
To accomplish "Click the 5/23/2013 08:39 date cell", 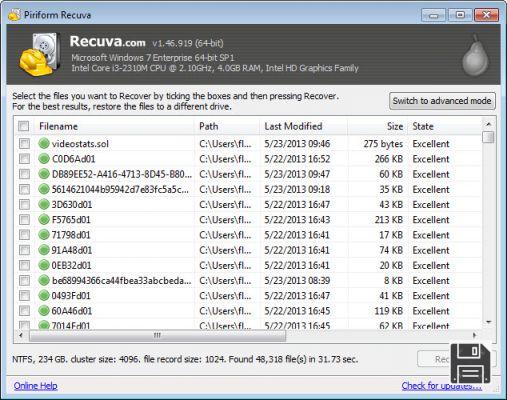I will pos(297,280).
